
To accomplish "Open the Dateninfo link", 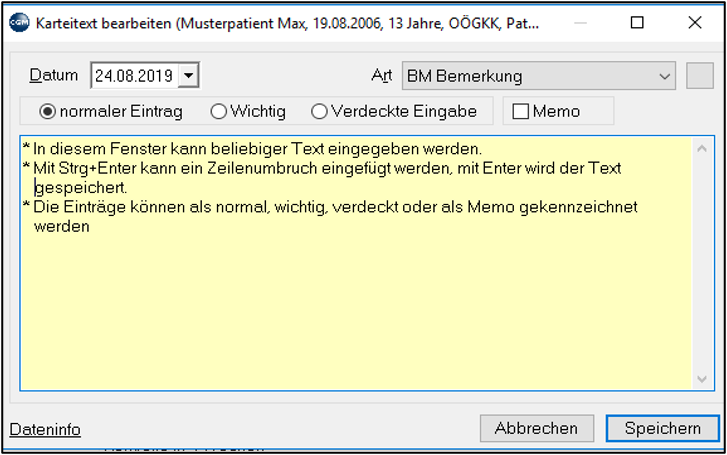I will pos(45,429).
